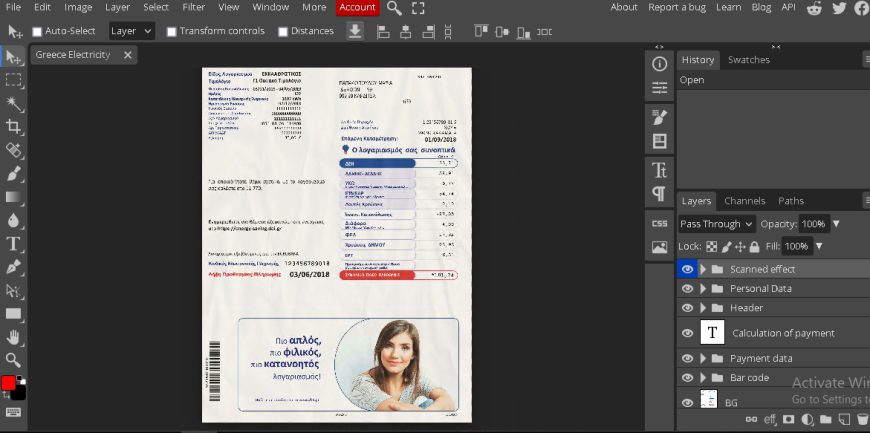Align left edges icon
The height and width of the screenshot is (433, 870).
coord(383,32)
